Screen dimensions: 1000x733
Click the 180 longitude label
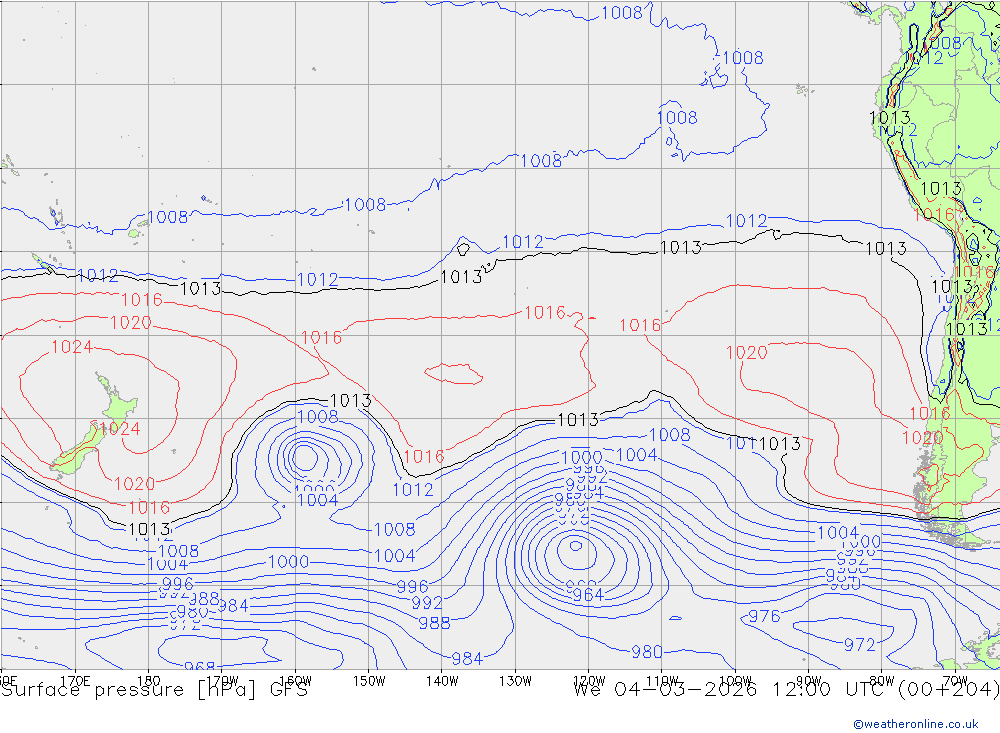pyautogui.click(x=149, y=681)
